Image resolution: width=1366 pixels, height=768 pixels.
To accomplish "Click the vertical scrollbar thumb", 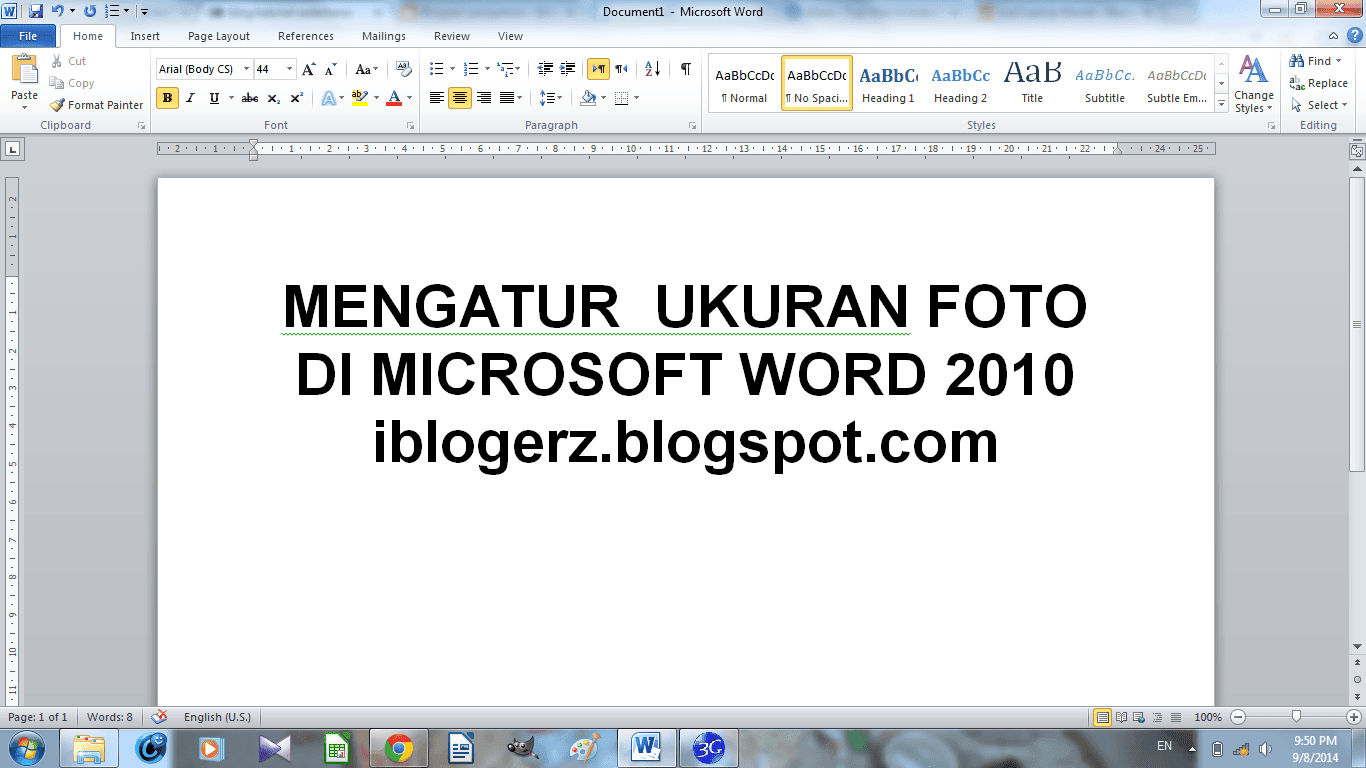I will (1357, 325).
